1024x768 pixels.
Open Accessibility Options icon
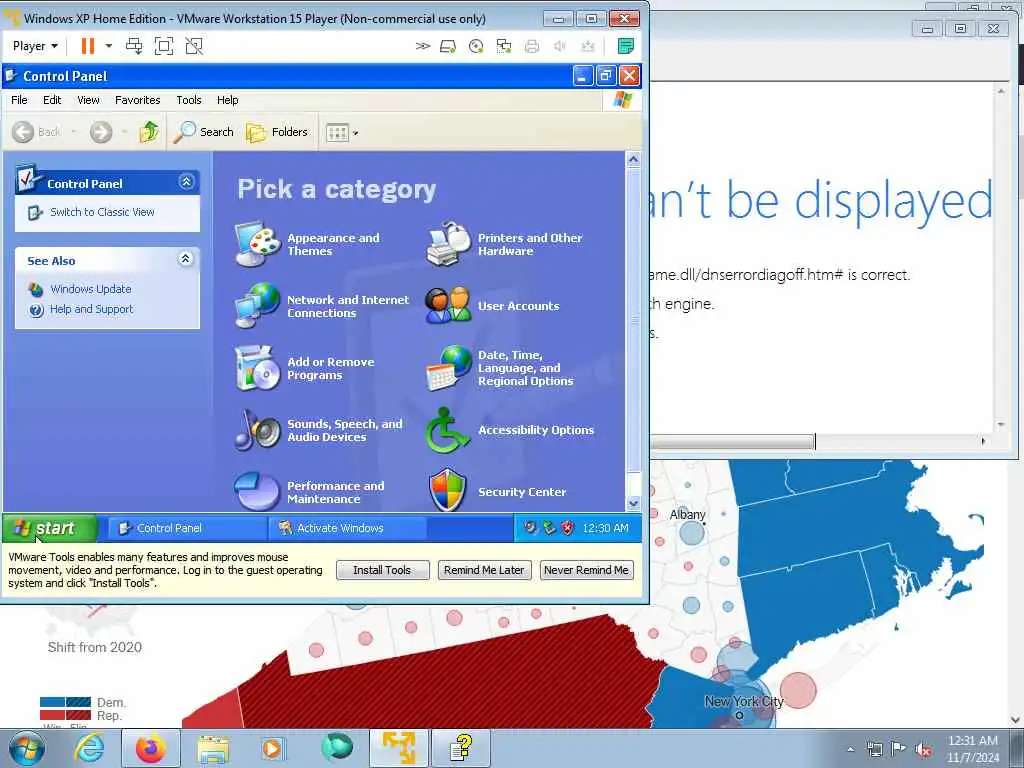(448, 430)
